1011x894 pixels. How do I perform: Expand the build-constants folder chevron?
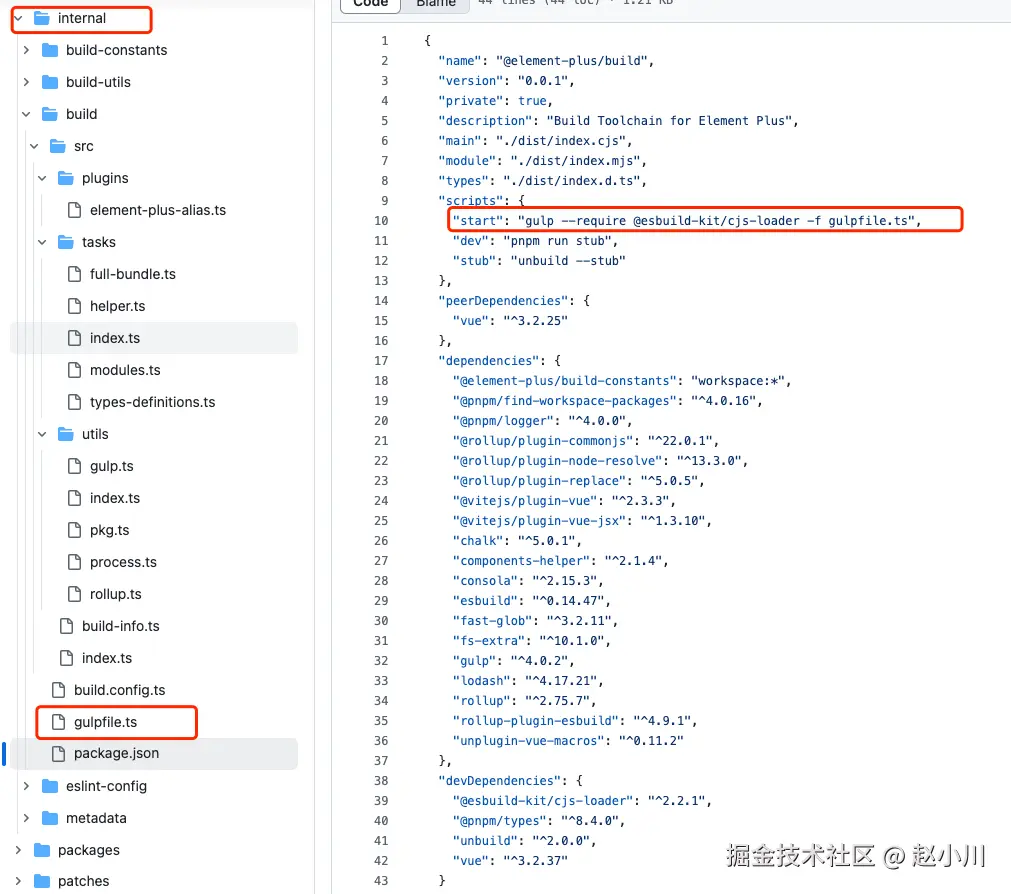tap(26, 50)
